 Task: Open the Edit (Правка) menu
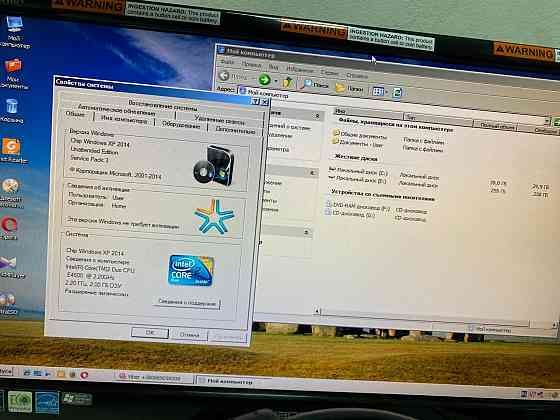tap(251, 65)
